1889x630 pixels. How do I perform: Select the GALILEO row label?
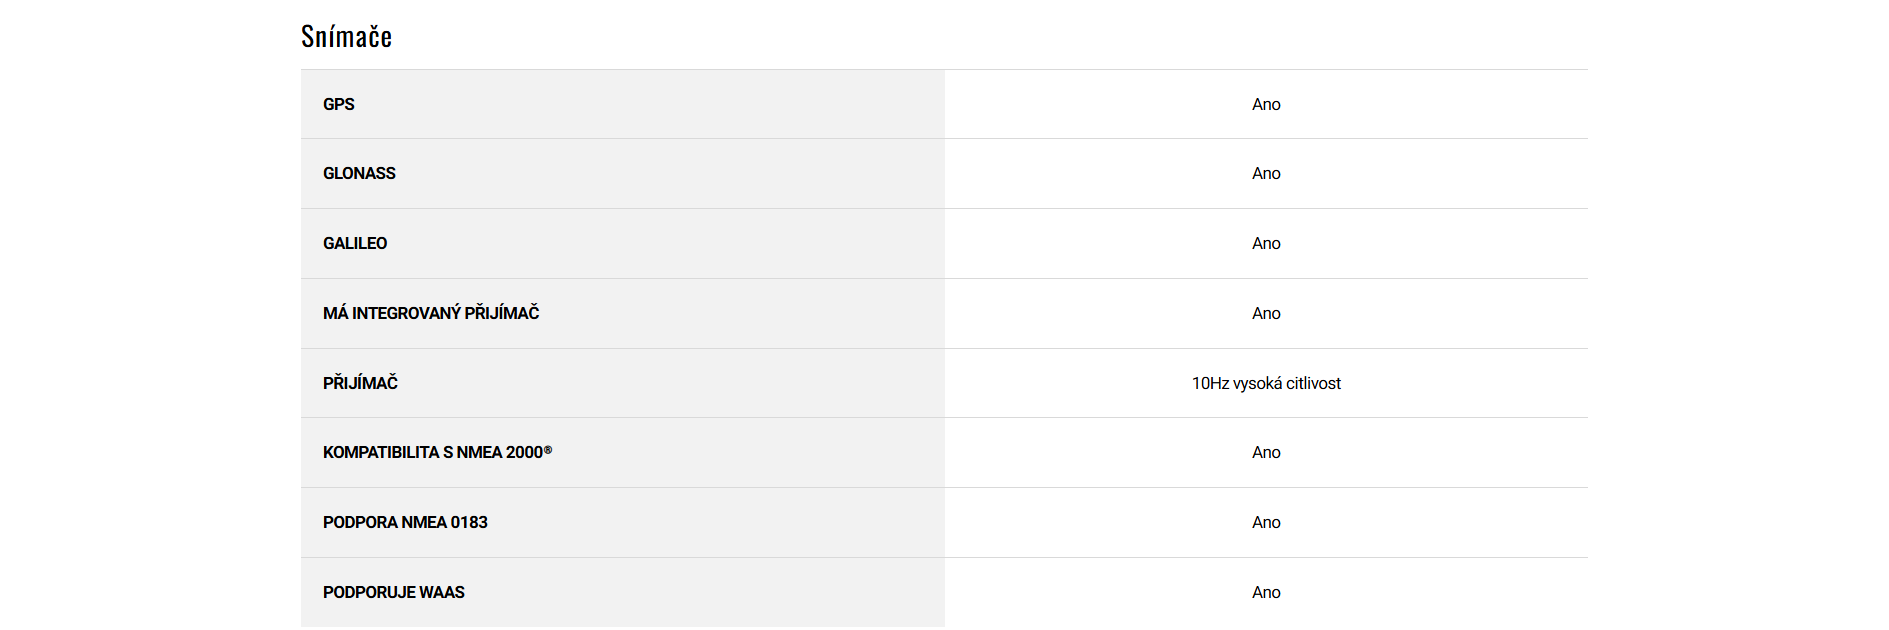[355, 243]
